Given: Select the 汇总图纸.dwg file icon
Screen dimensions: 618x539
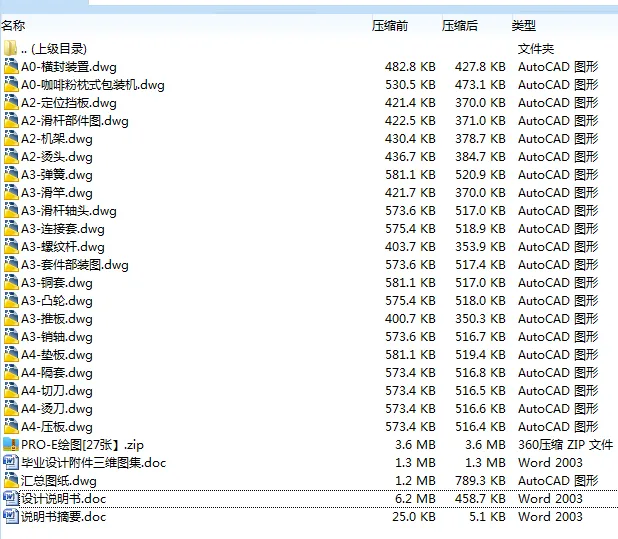Looking at the screenshot, I should click(x=11, y=480).
